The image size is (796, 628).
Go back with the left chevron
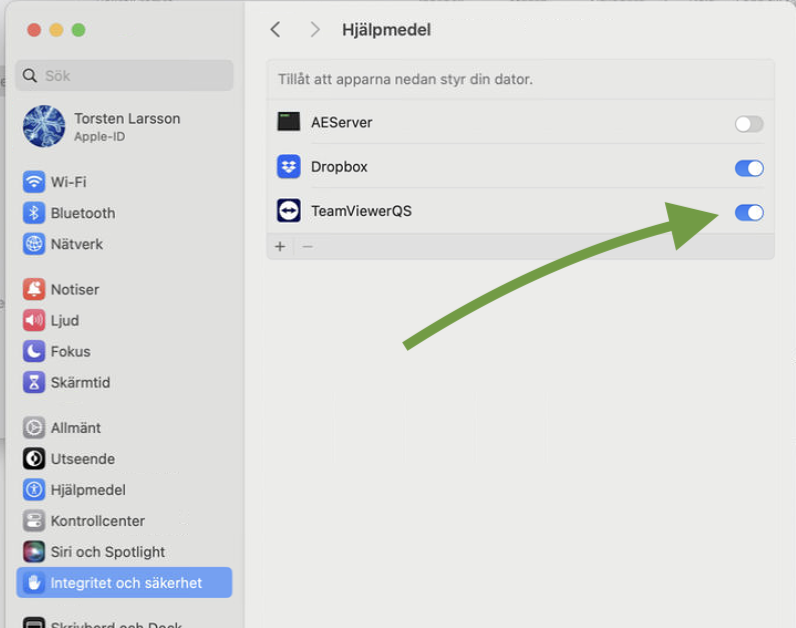(276, 29)
